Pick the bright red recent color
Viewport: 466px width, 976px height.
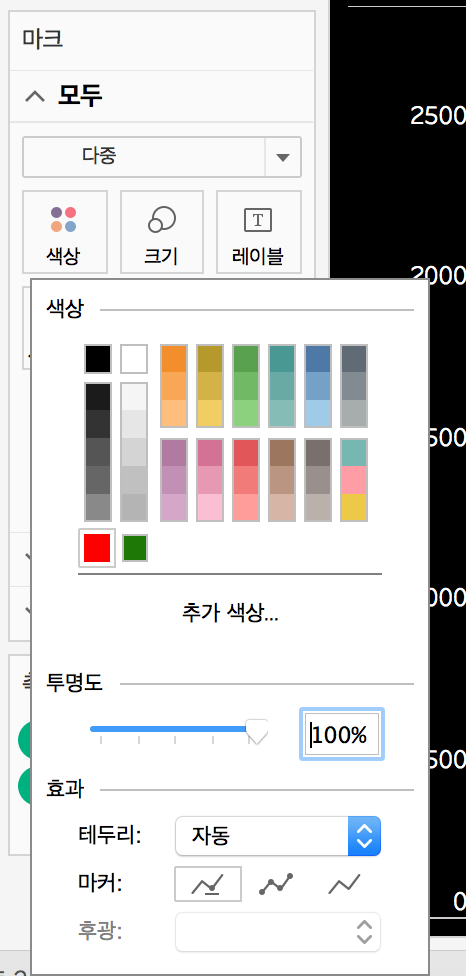pyautogui.click(x=97, y=548)
